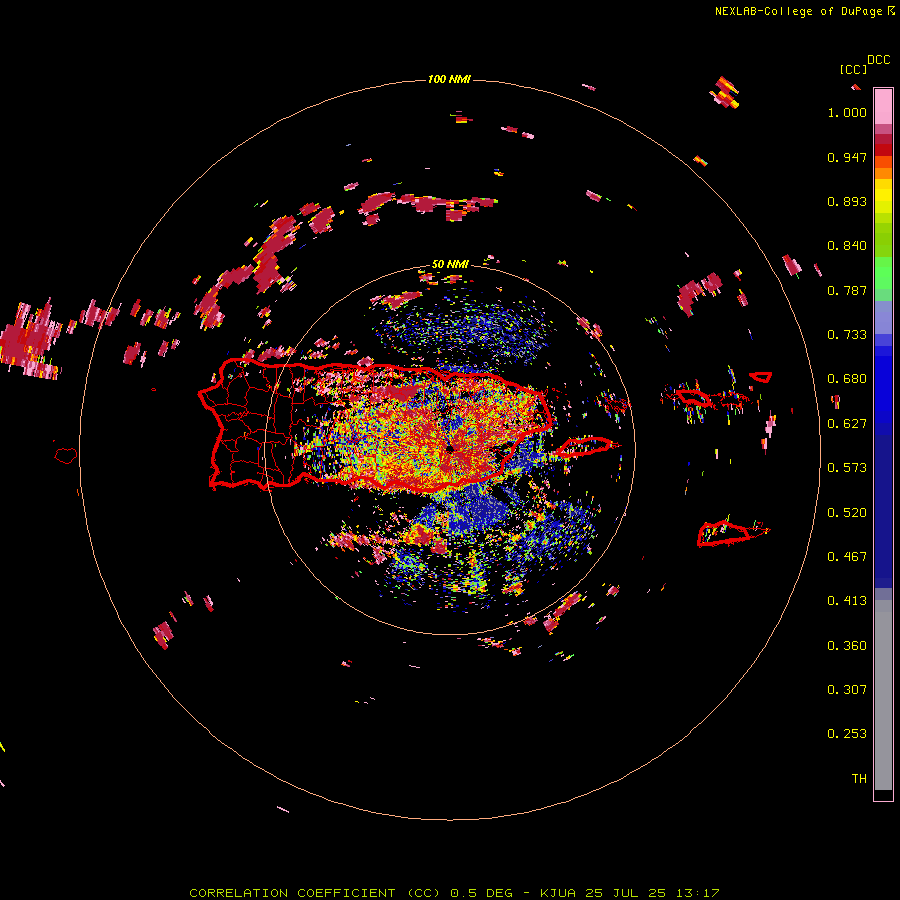Click the 0.893 scale value
900x900 pixels.
[847, 201]
